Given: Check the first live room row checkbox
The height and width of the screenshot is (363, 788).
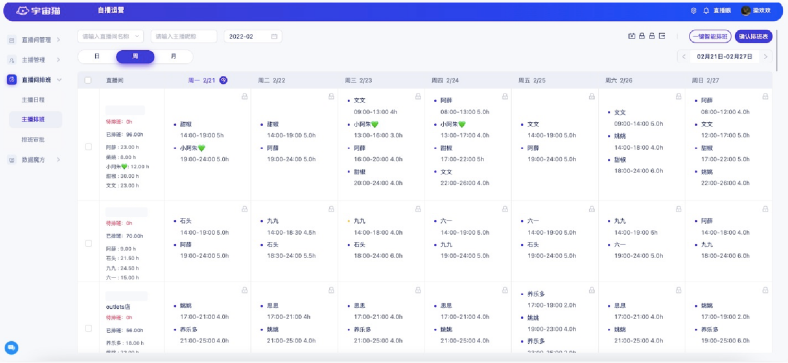Looking at the screenshot, I should coord(88,147).
